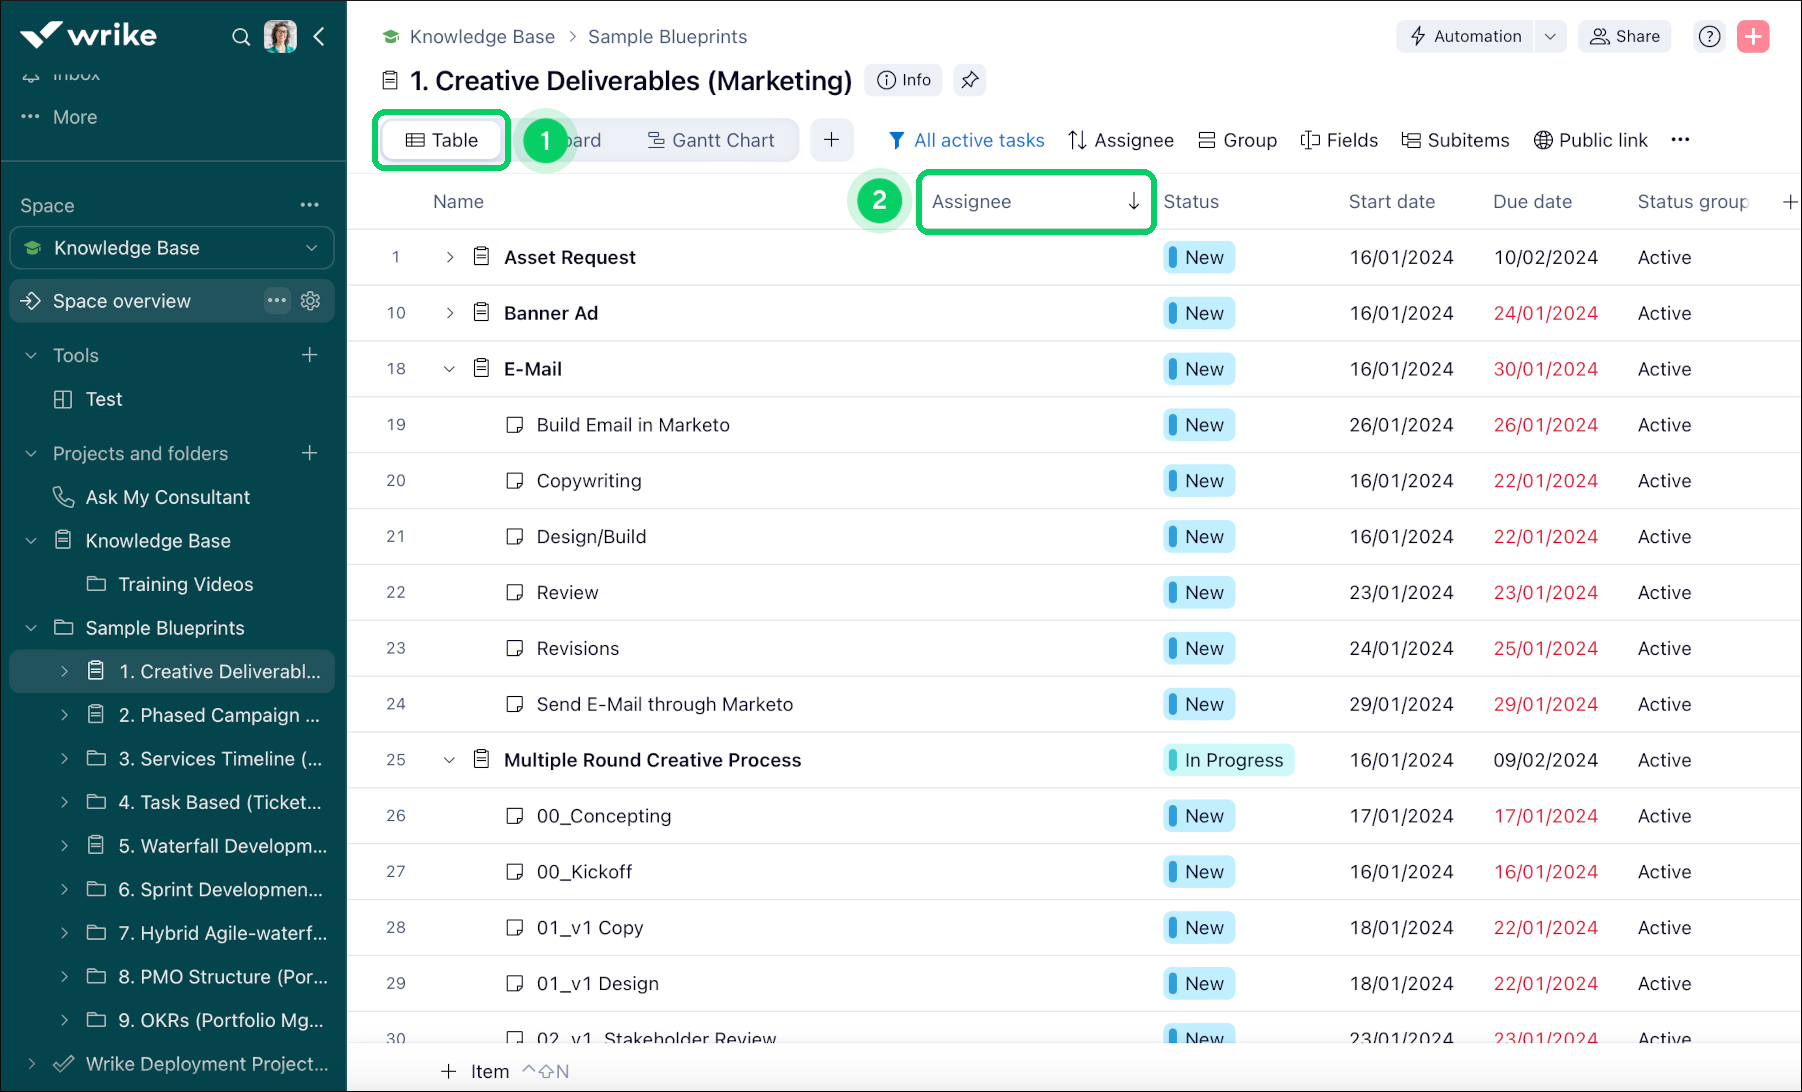This screenshot has width=1802, height=1092.
Task: Collapse the sidebar with the chevron arrow
Action: [319, 36]
